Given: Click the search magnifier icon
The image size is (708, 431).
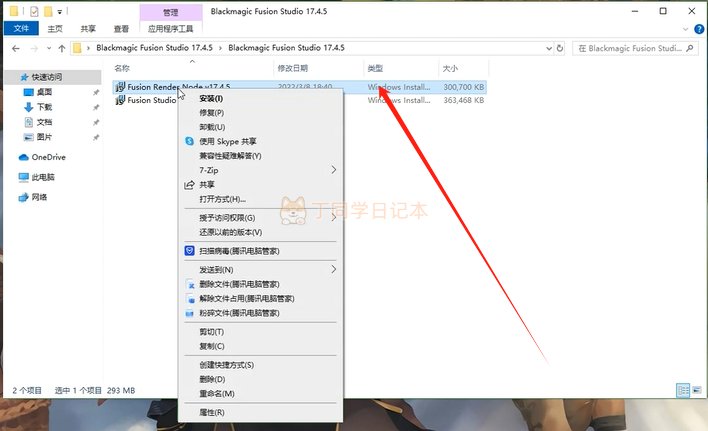Looking at the screenshot, I should point(689,48).
